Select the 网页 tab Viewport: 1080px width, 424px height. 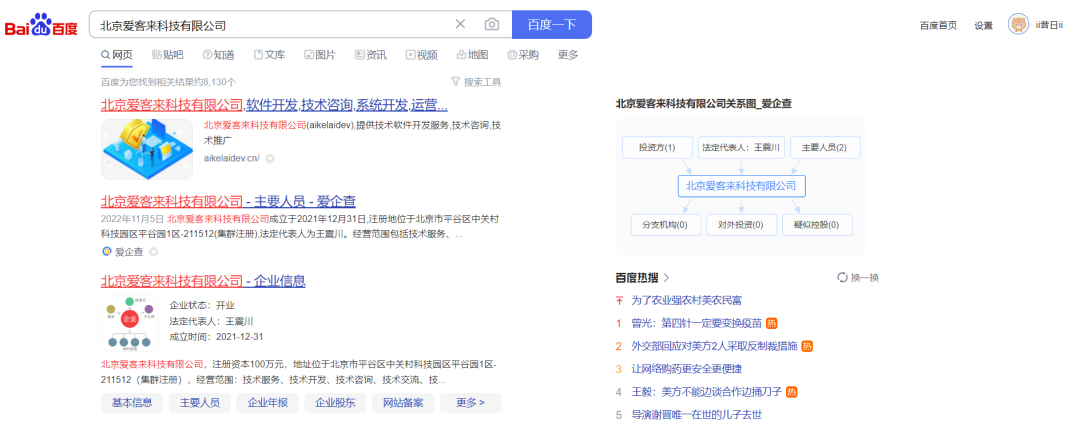117,55
